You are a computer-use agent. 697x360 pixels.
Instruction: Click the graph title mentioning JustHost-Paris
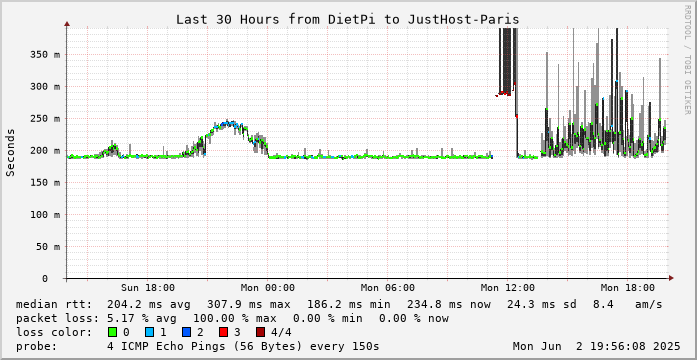[348, 20]
